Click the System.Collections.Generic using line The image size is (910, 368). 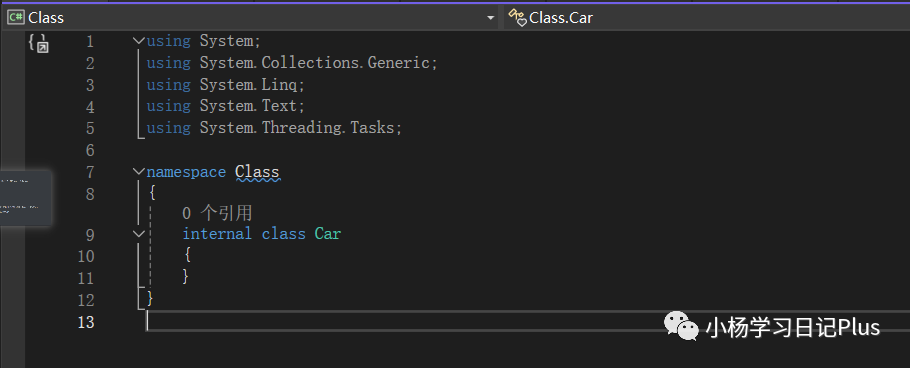click(x=292, y=63)
